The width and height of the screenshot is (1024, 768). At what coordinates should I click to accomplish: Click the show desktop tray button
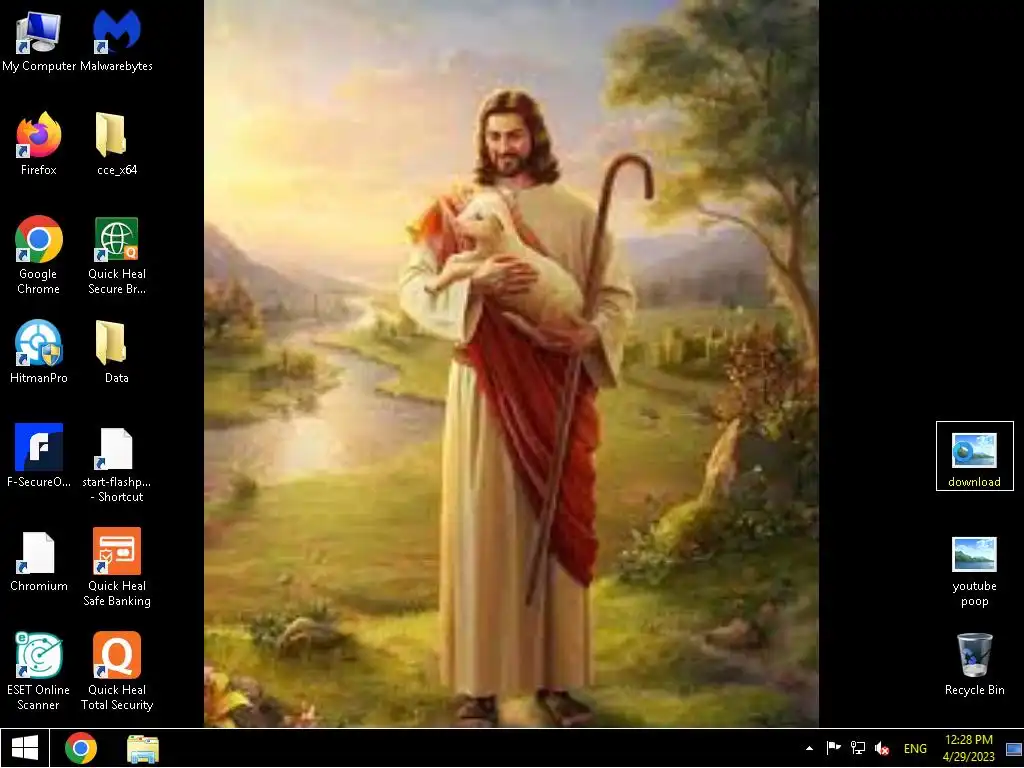[1014, 749]
